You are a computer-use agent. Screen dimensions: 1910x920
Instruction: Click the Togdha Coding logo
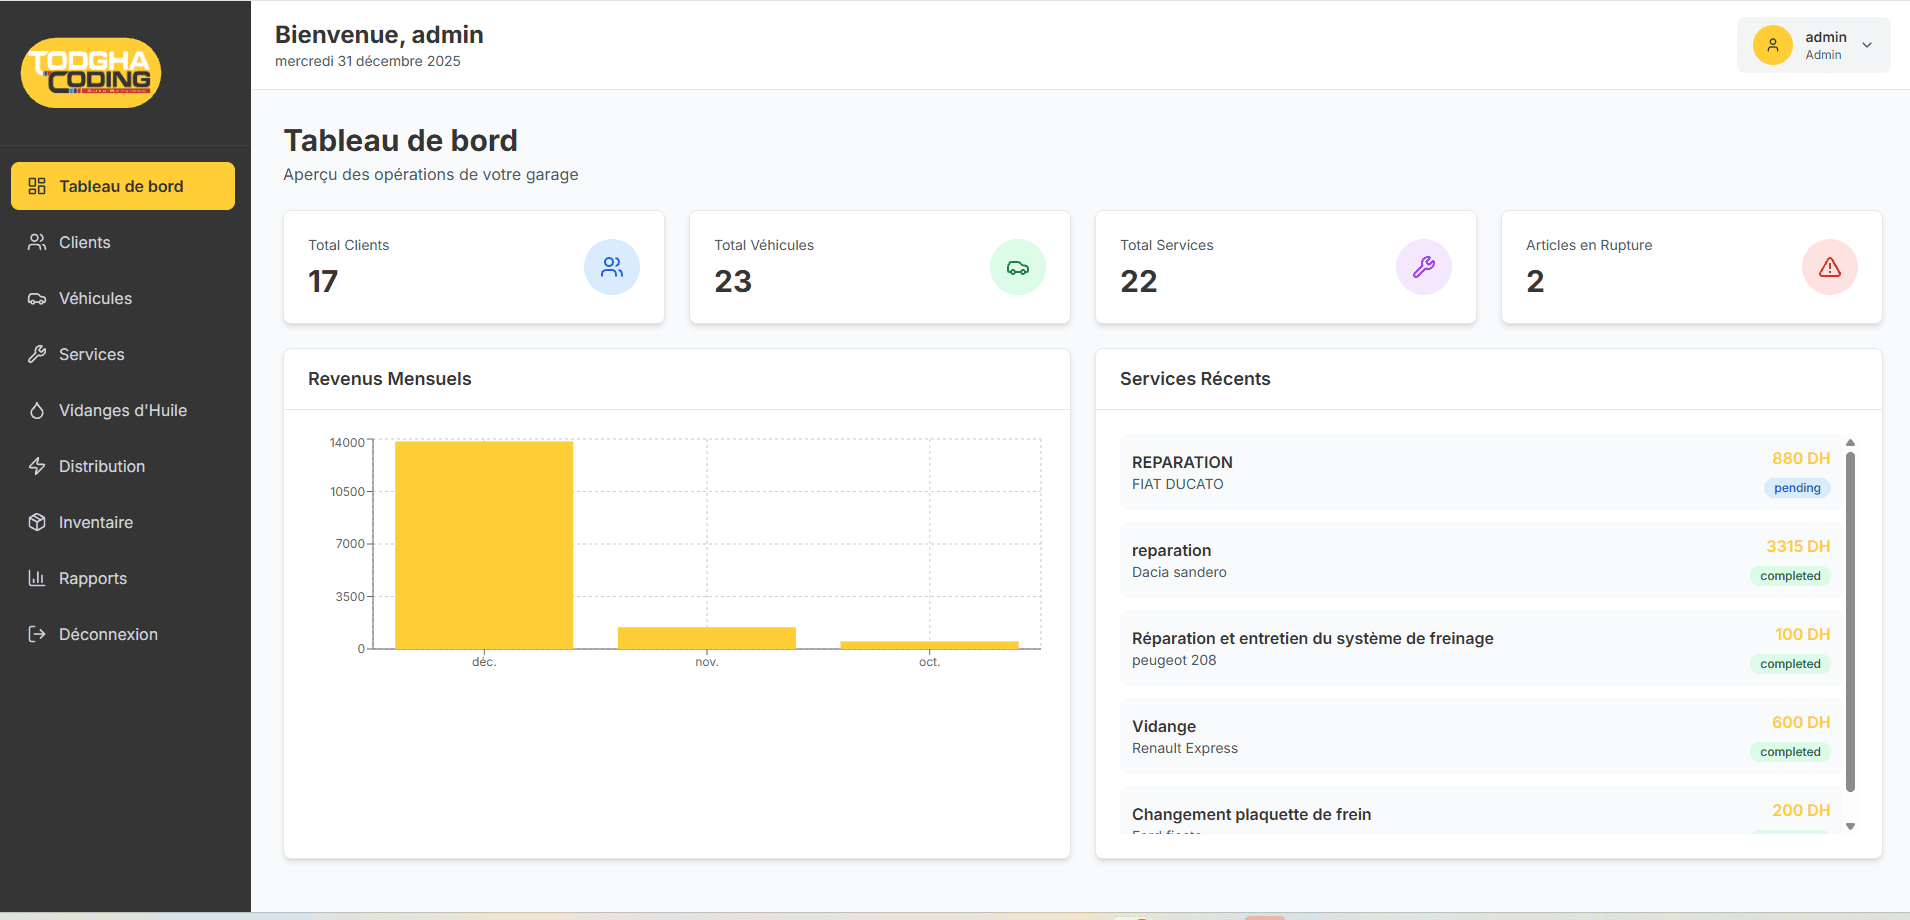pyautogui.click(x=91, y=73)
